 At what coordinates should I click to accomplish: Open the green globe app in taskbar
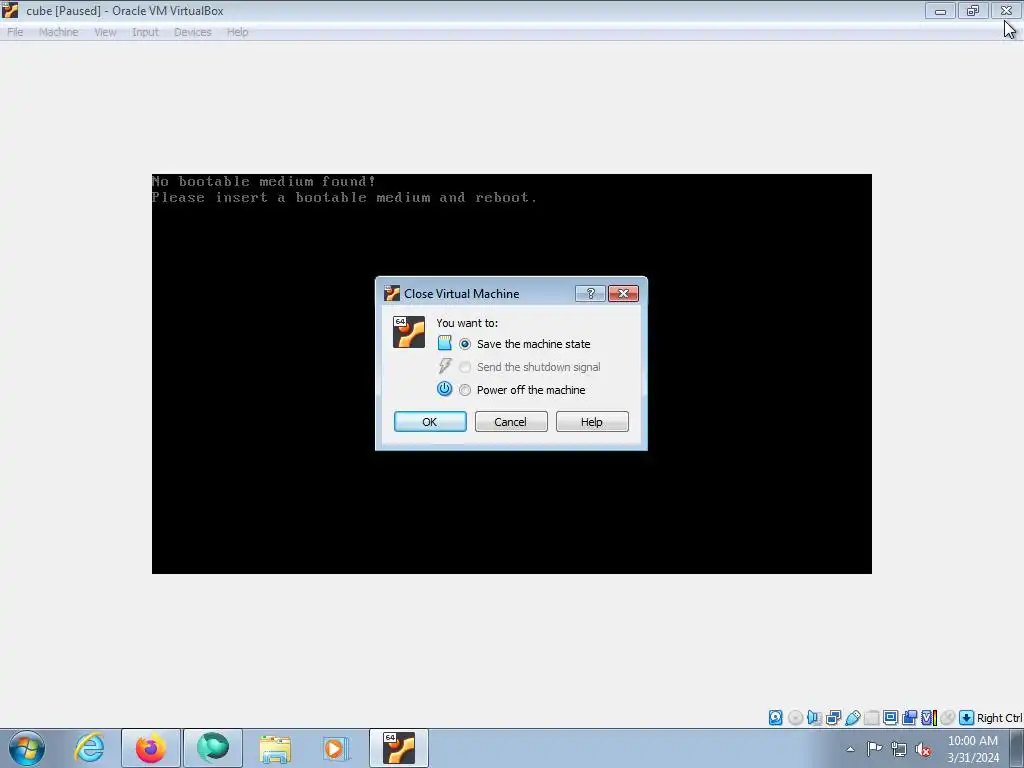click(x=213, y=748)
